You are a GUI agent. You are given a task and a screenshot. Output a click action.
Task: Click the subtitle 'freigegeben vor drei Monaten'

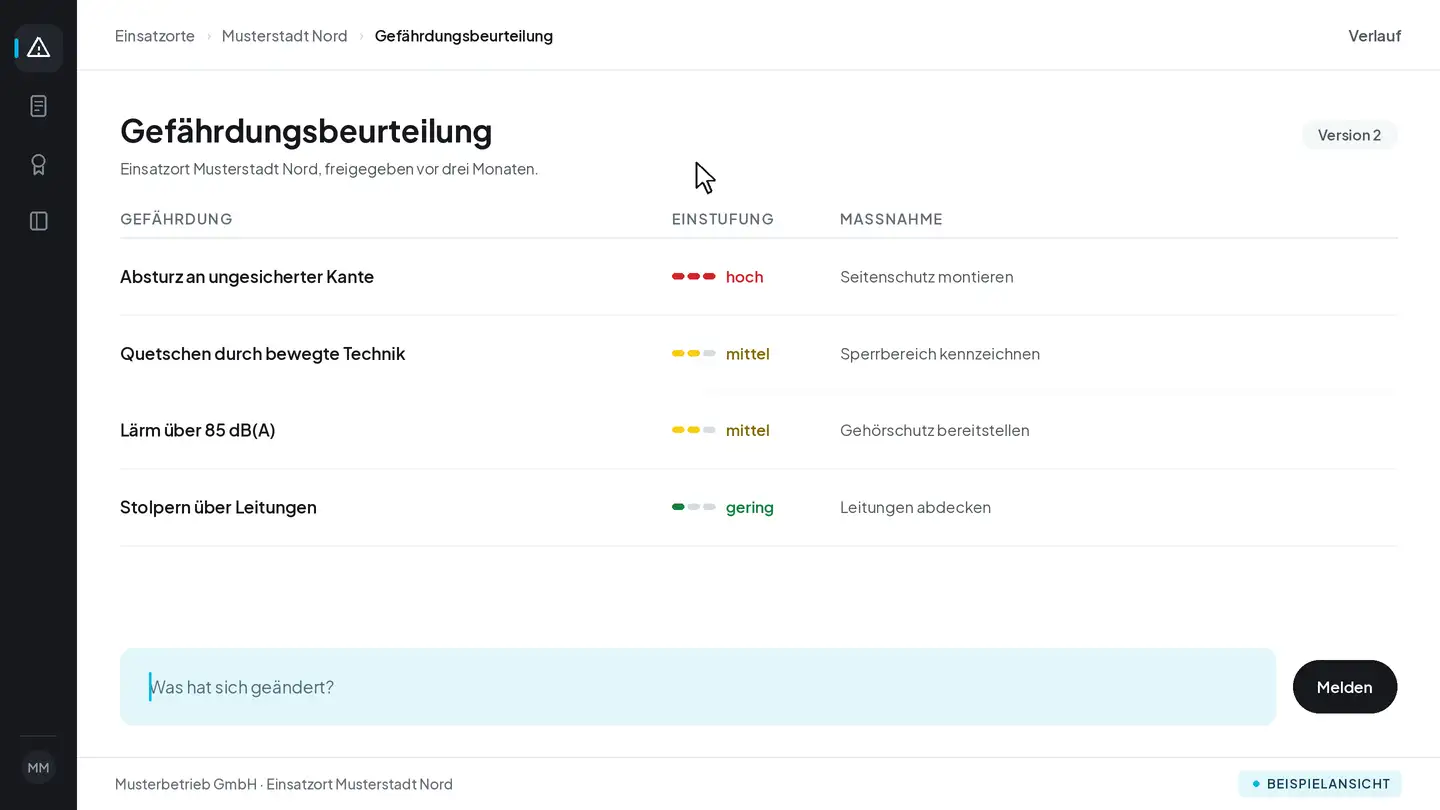pos(430,169)
